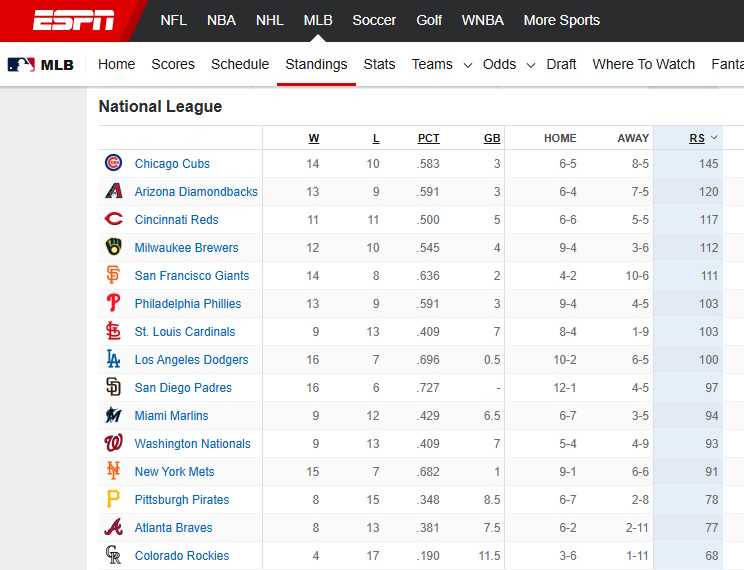This screenshot has width=744, height=570.
Task: Click the Colorado Rockies logo
Action: coord(113,555)
